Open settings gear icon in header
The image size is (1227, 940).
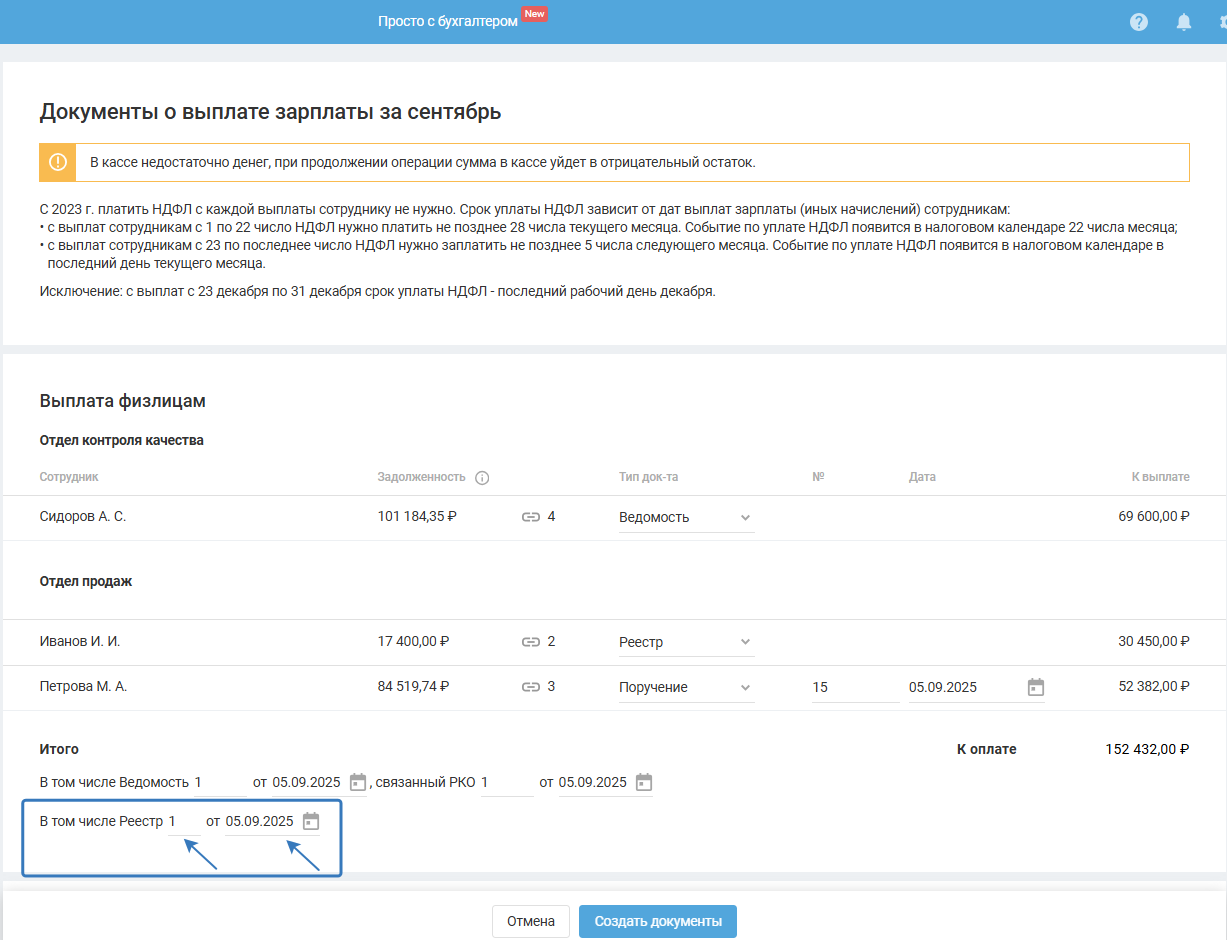coord(1223,22)
